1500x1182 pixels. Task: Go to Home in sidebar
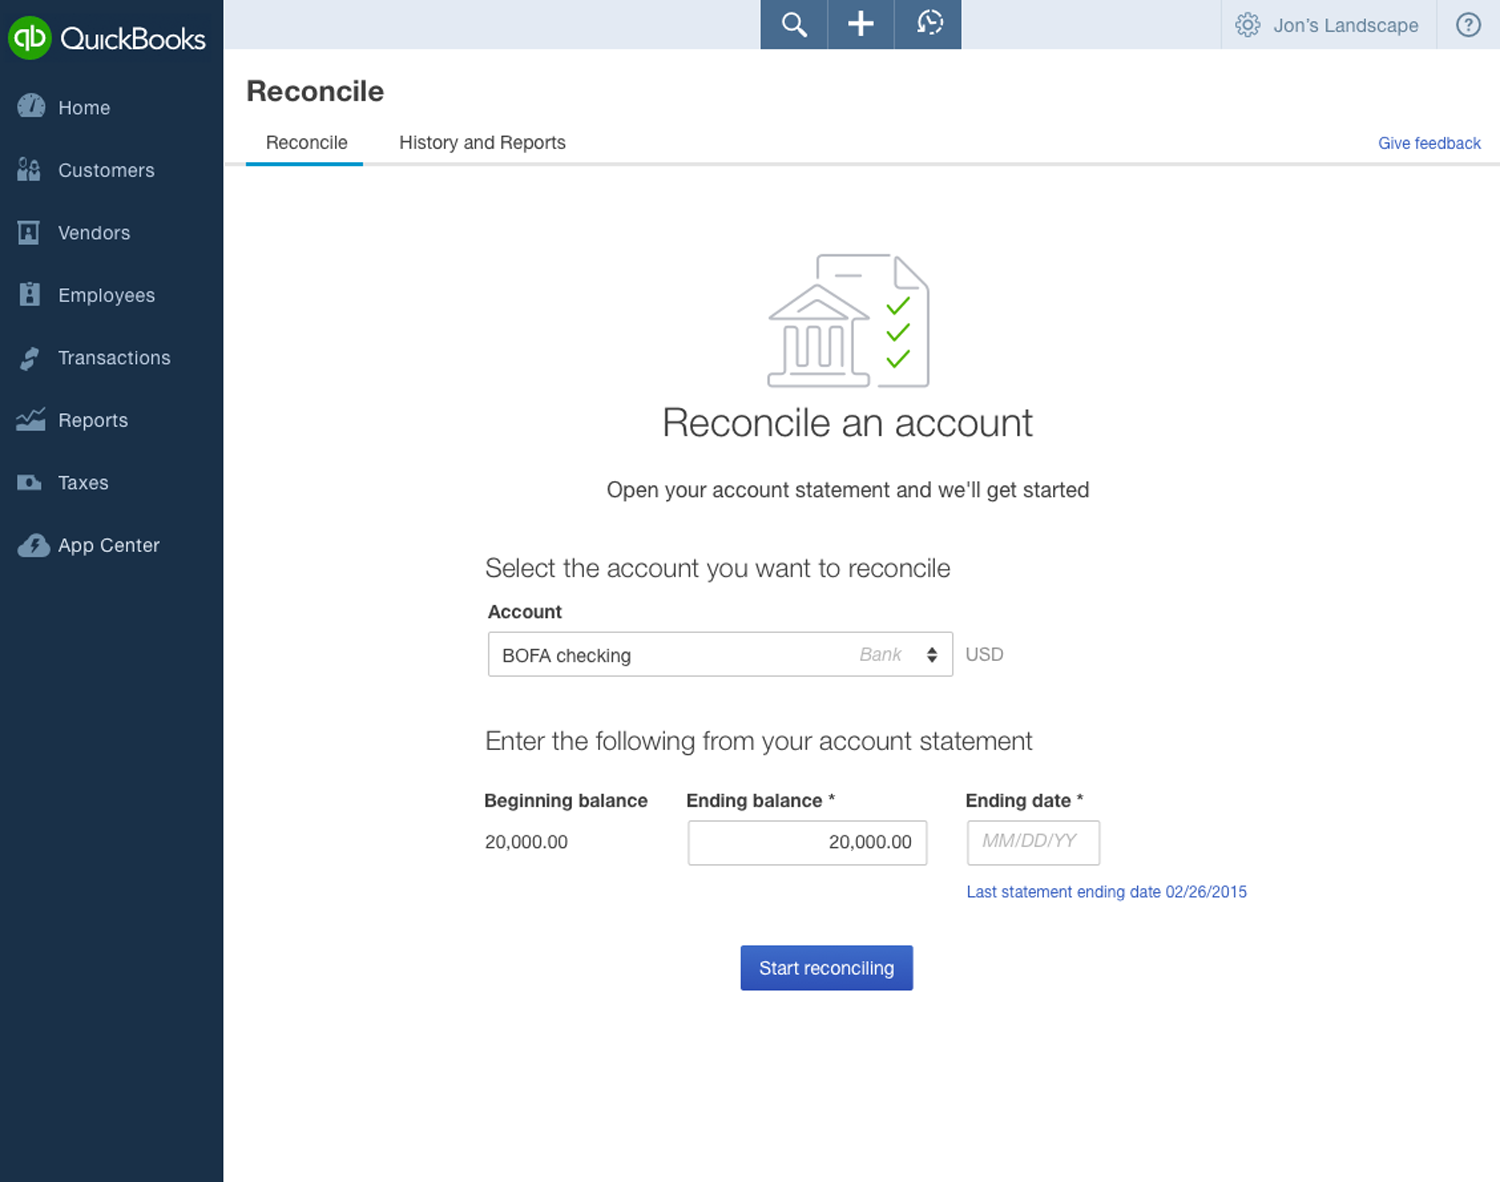(x=84, y=108)
